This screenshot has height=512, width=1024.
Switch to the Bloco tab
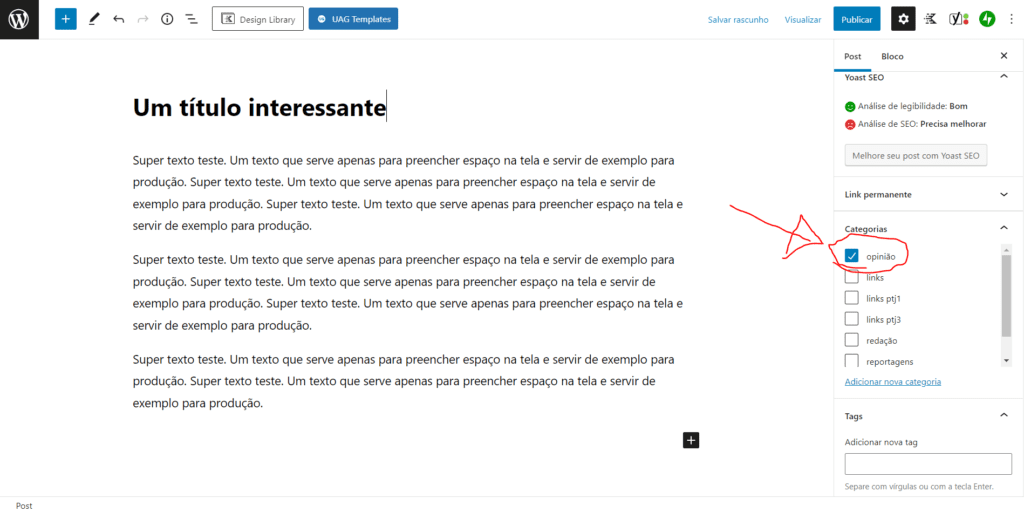coord(892,57)
